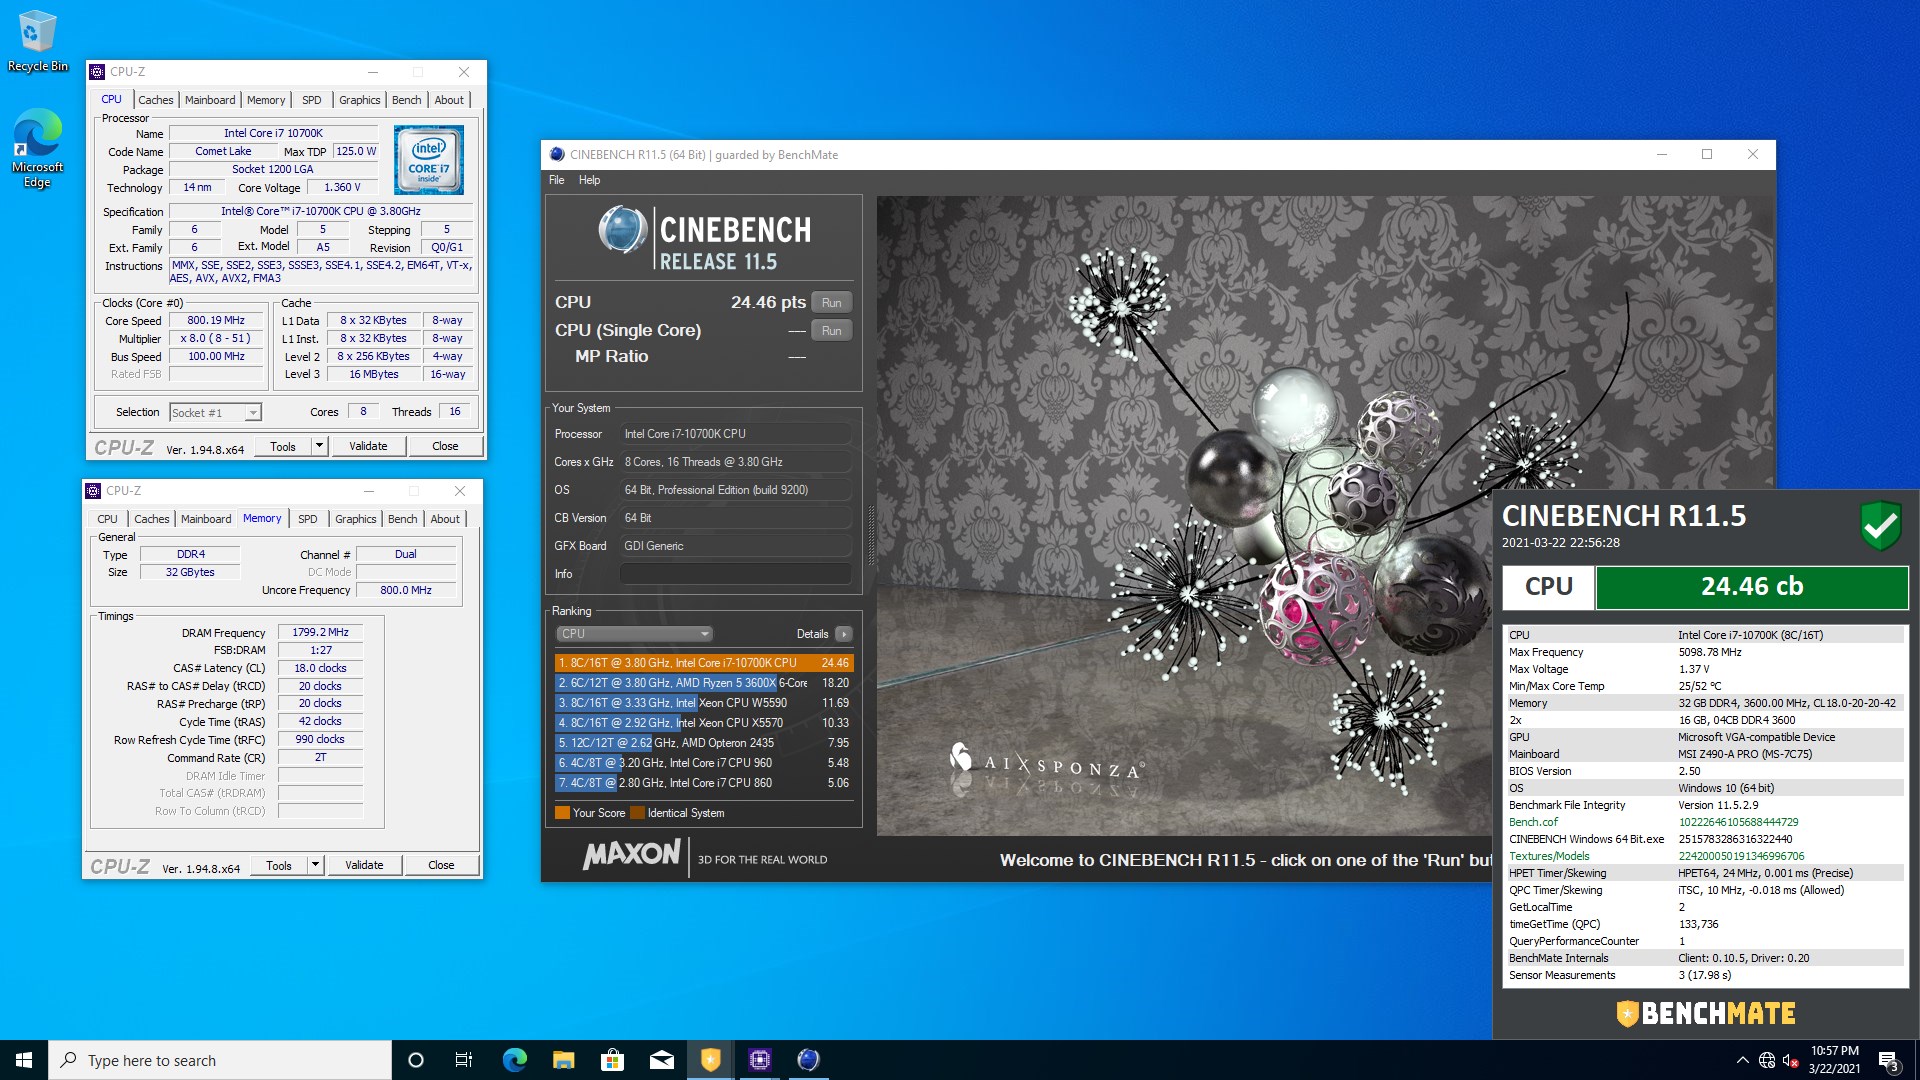The image size is (1920, 1080).
Task: Open Task View on taskbar
Action: click(x=464, y=1060)
